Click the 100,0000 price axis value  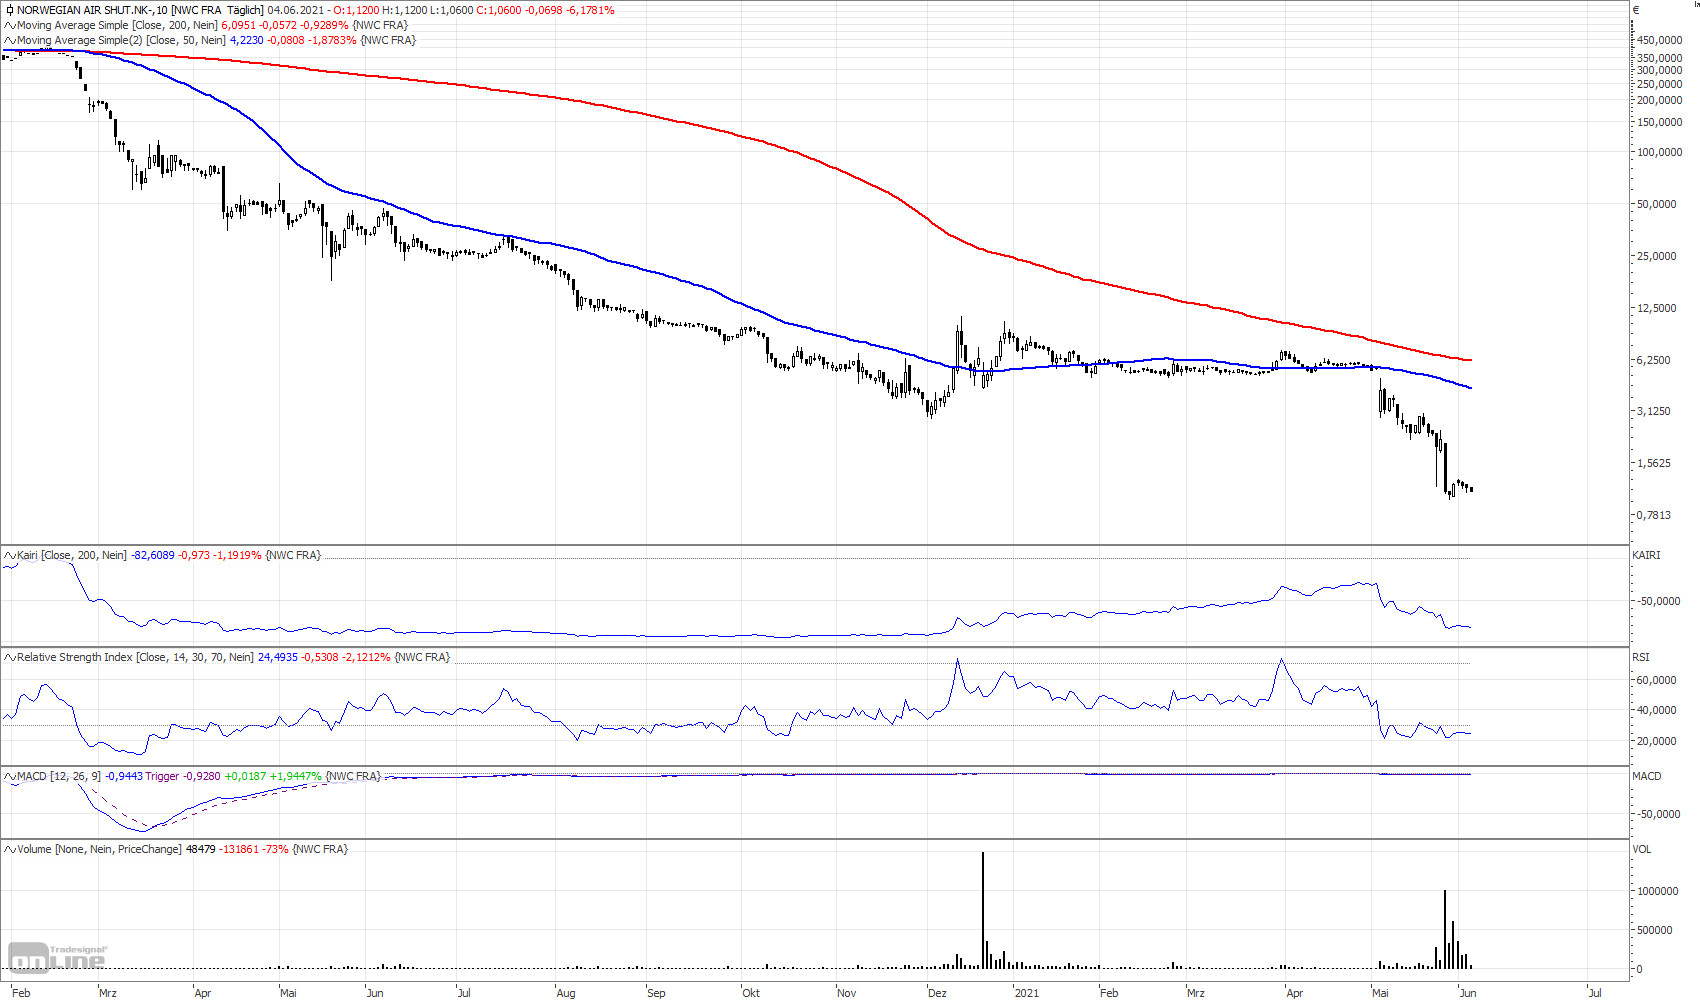(1659, 152)
